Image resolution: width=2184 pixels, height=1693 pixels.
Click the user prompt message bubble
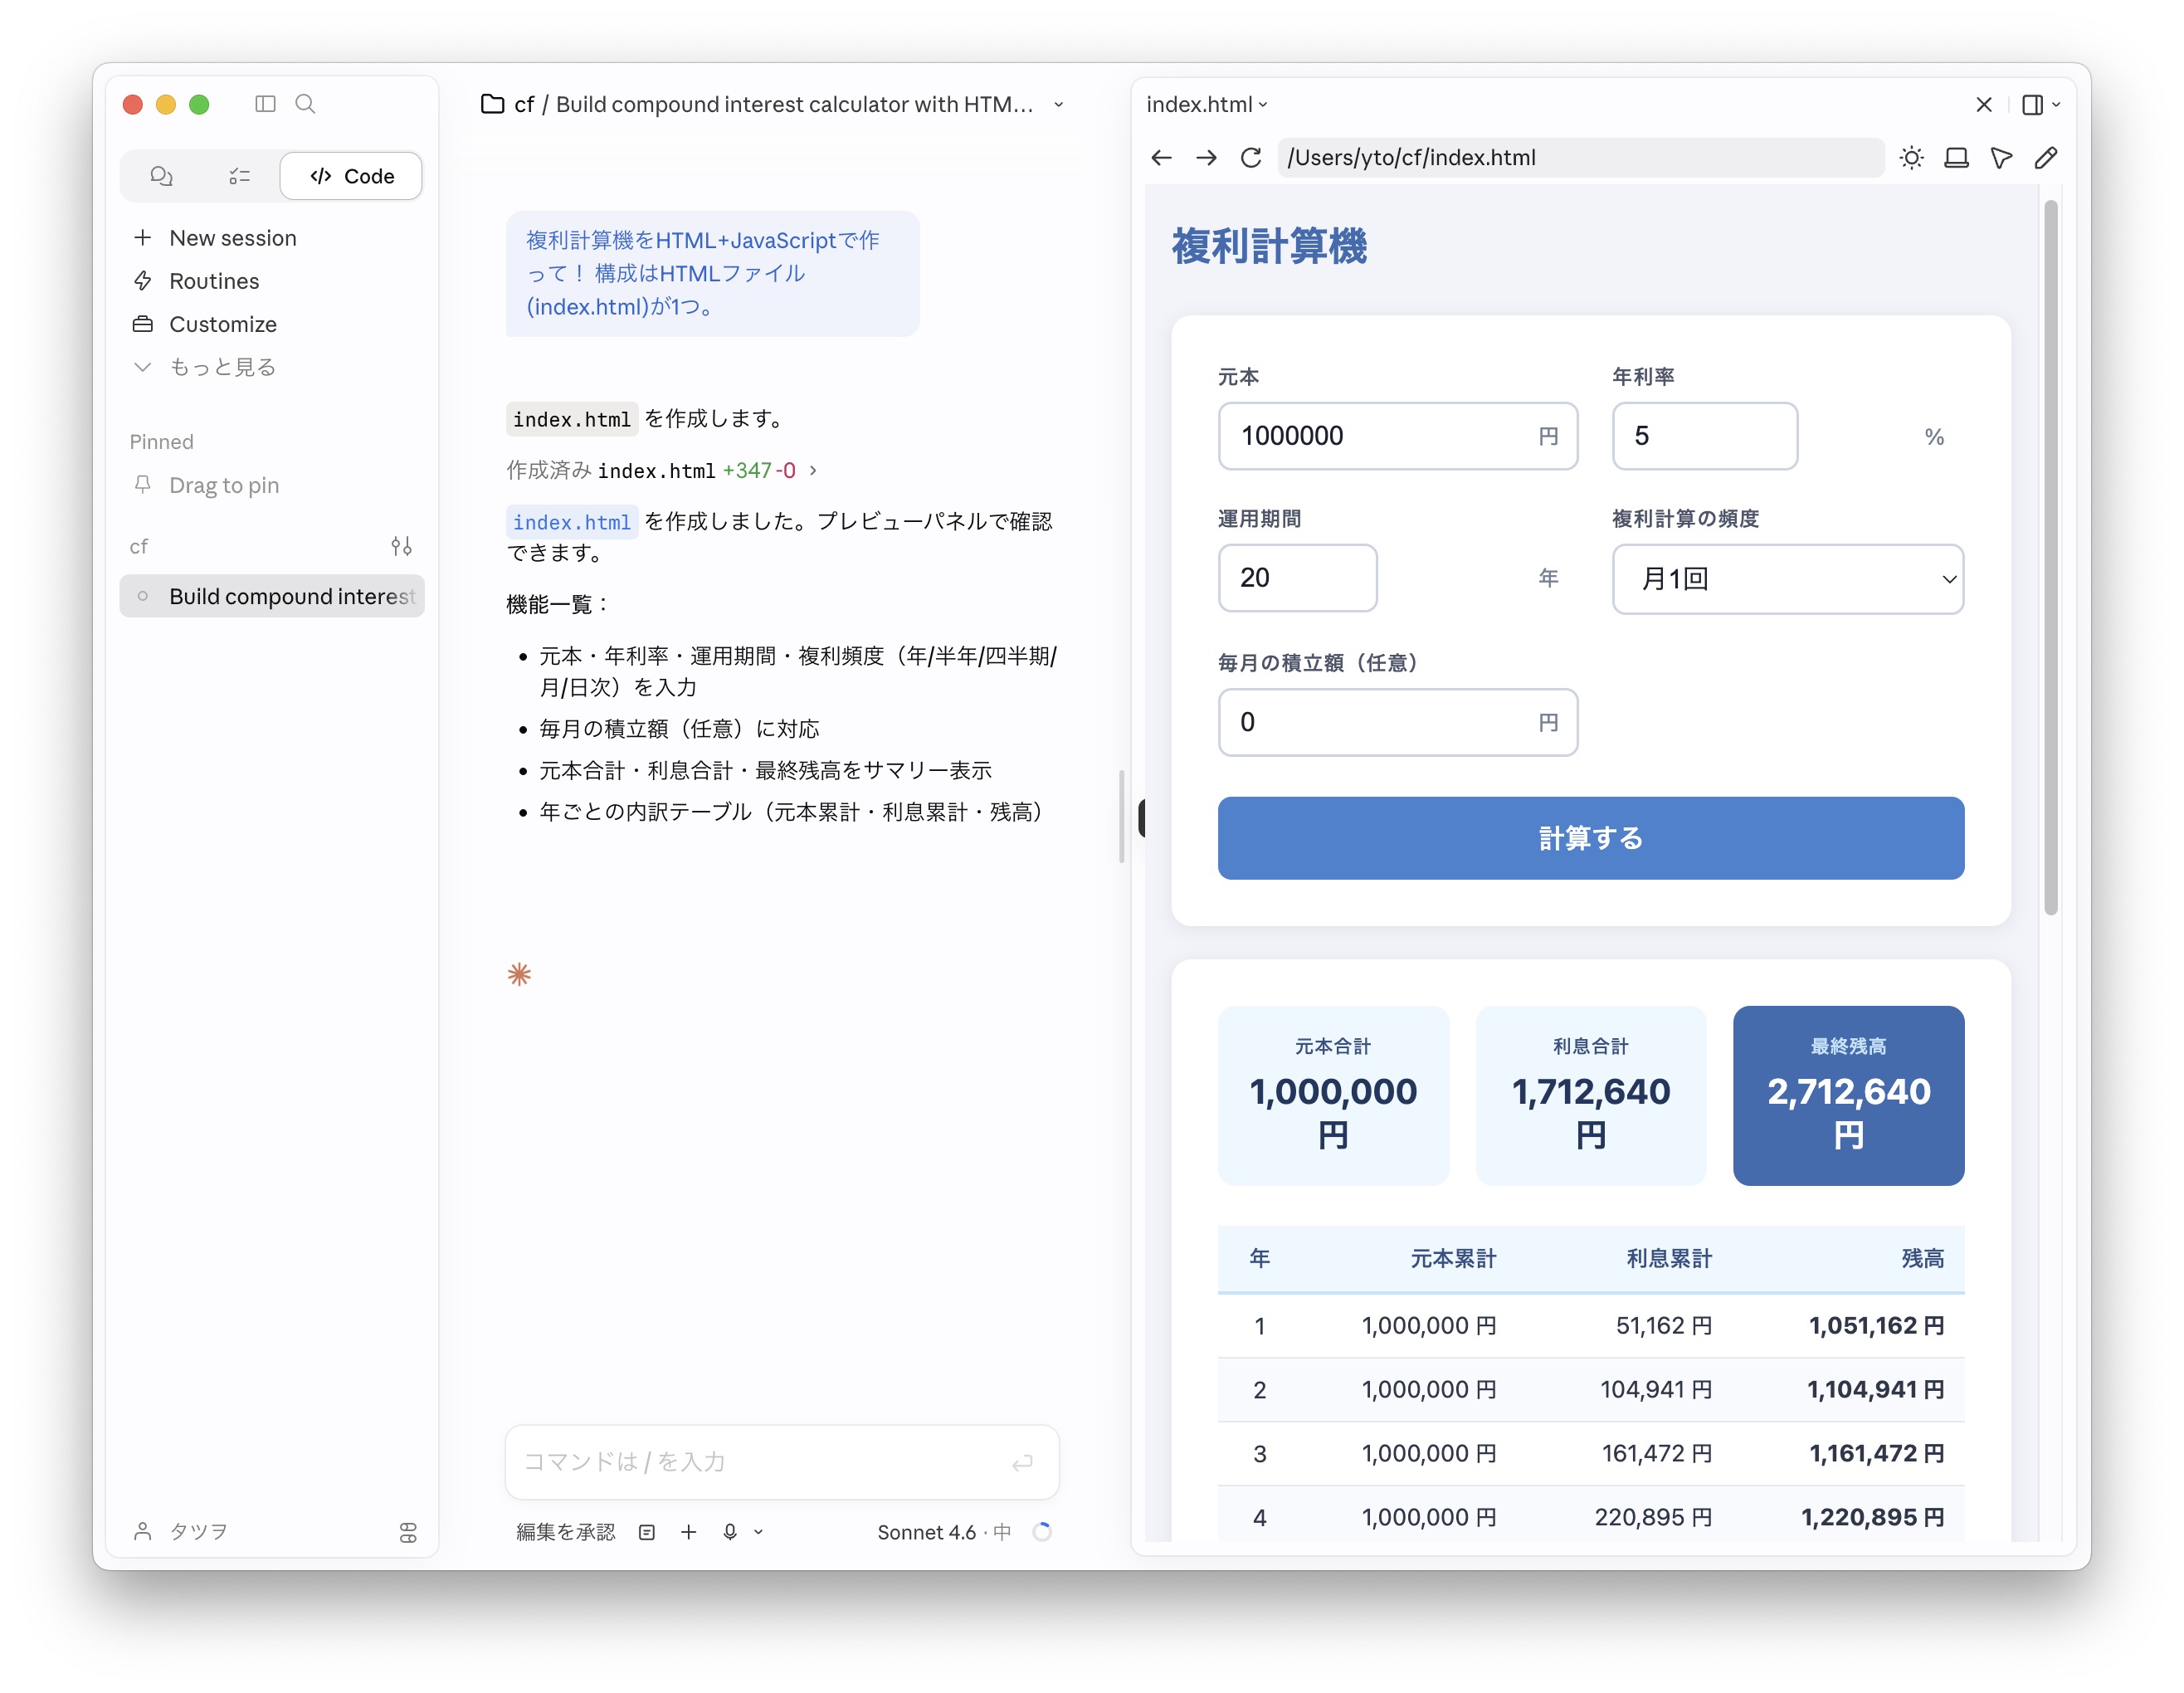pos(712,274)
